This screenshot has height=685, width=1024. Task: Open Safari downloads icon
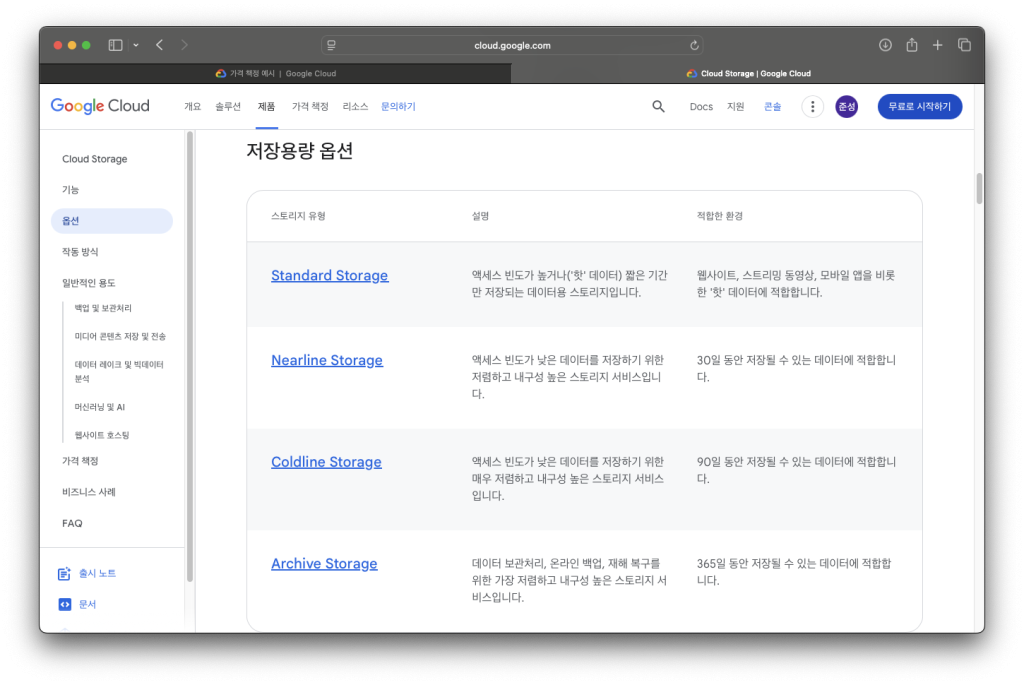click(x=885, y=45)
